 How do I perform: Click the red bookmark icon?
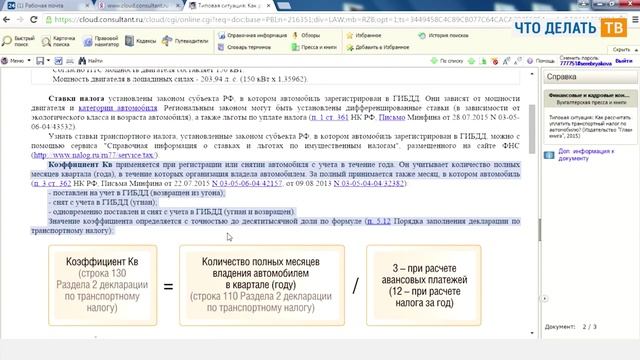point(495,61)
